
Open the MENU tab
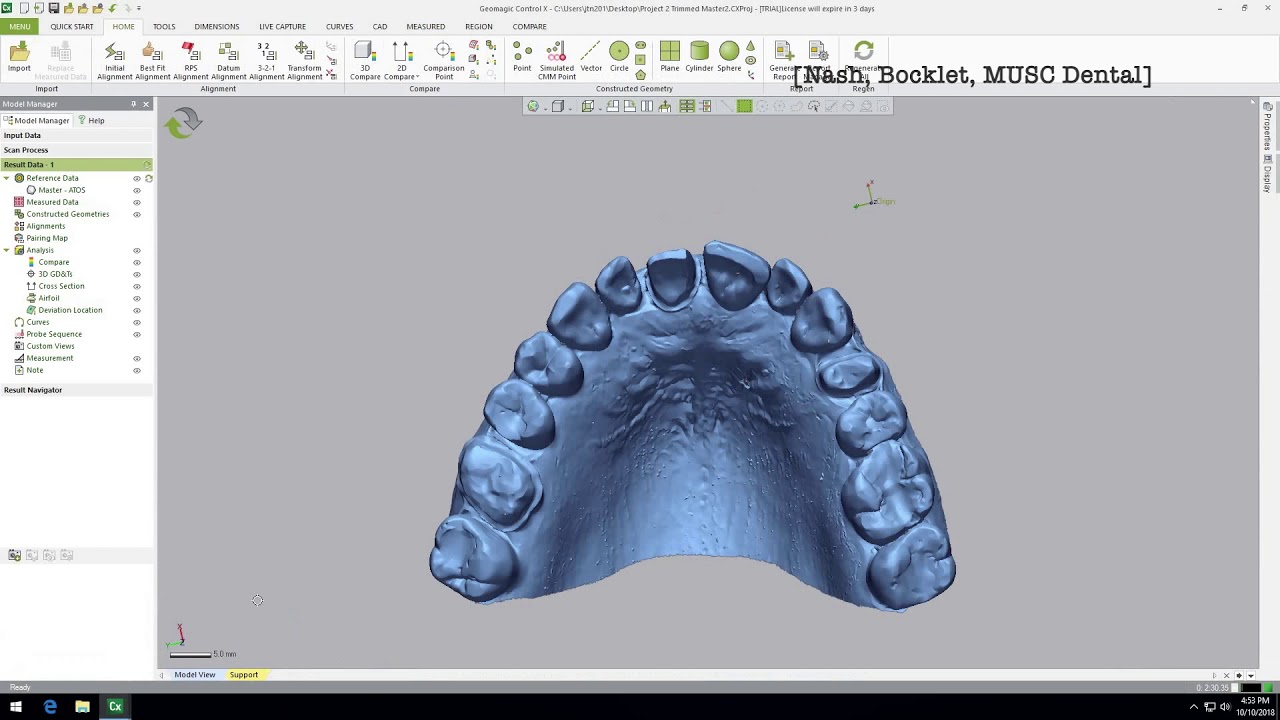(x=20, y=26)
